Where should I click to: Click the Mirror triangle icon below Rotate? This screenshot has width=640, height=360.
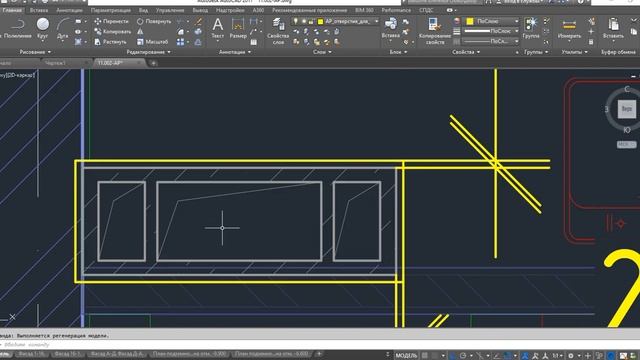[140, 31]
